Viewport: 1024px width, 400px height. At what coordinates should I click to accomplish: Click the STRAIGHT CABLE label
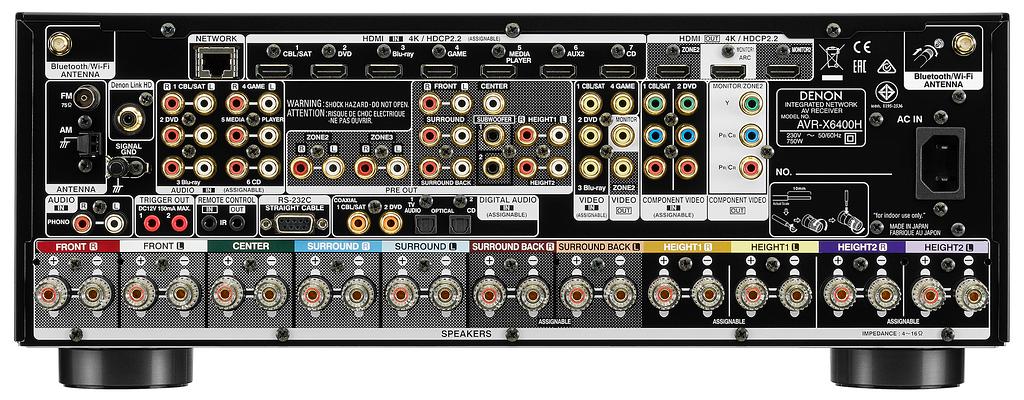tap(293, 208)
